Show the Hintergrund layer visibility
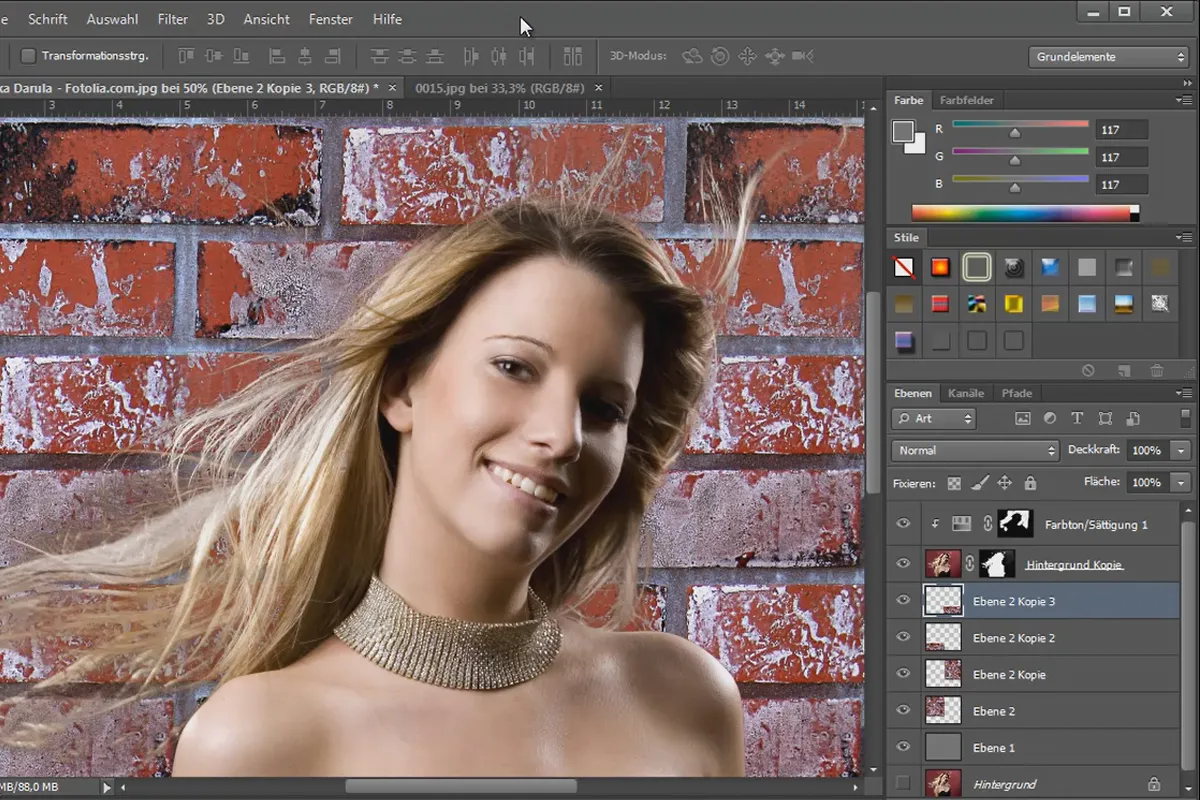Screen dimensions: 1200x800 (x=904, y=784)
